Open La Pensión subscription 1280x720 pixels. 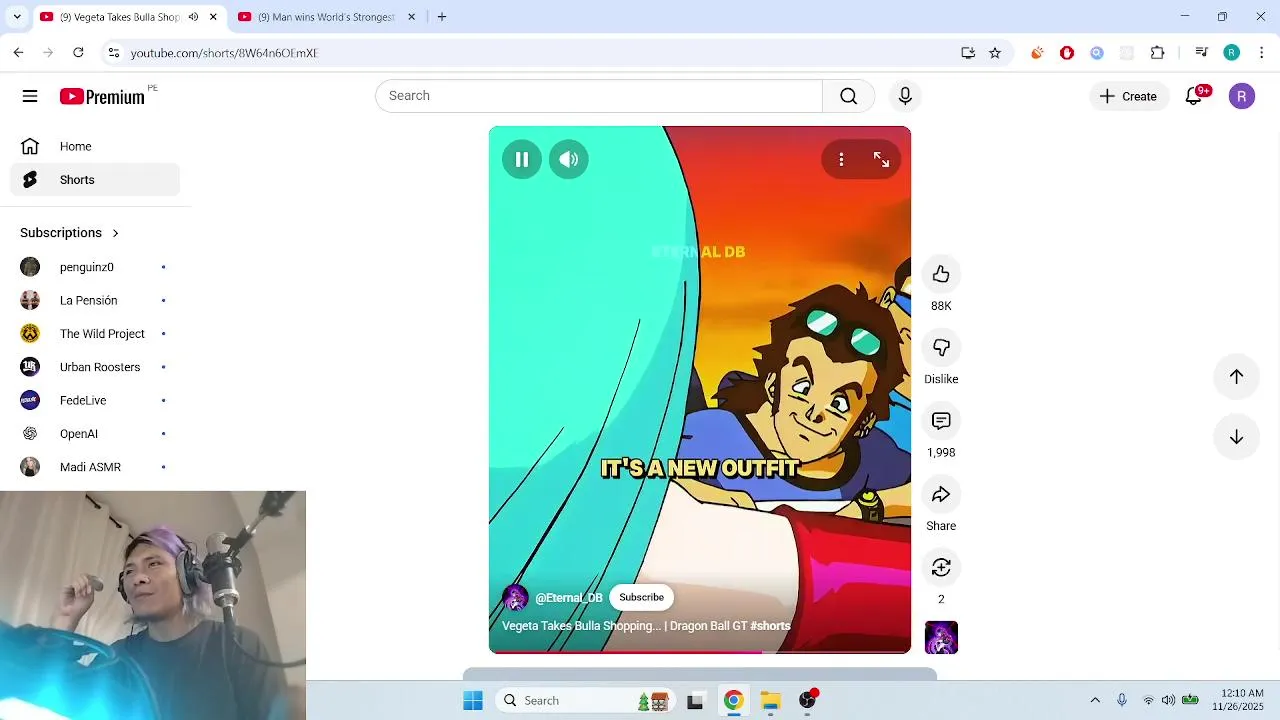click(95, 300)
